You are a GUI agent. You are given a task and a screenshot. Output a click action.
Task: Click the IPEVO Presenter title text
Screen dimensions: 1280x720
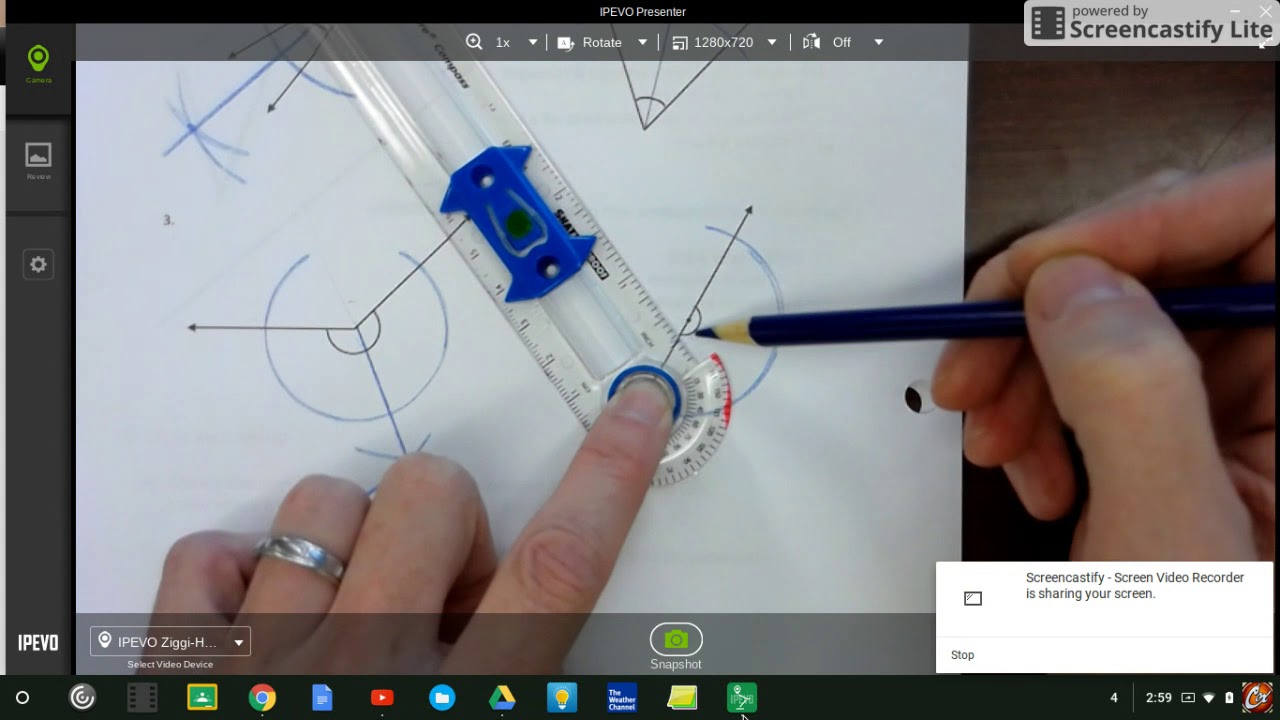click(642, 12)
